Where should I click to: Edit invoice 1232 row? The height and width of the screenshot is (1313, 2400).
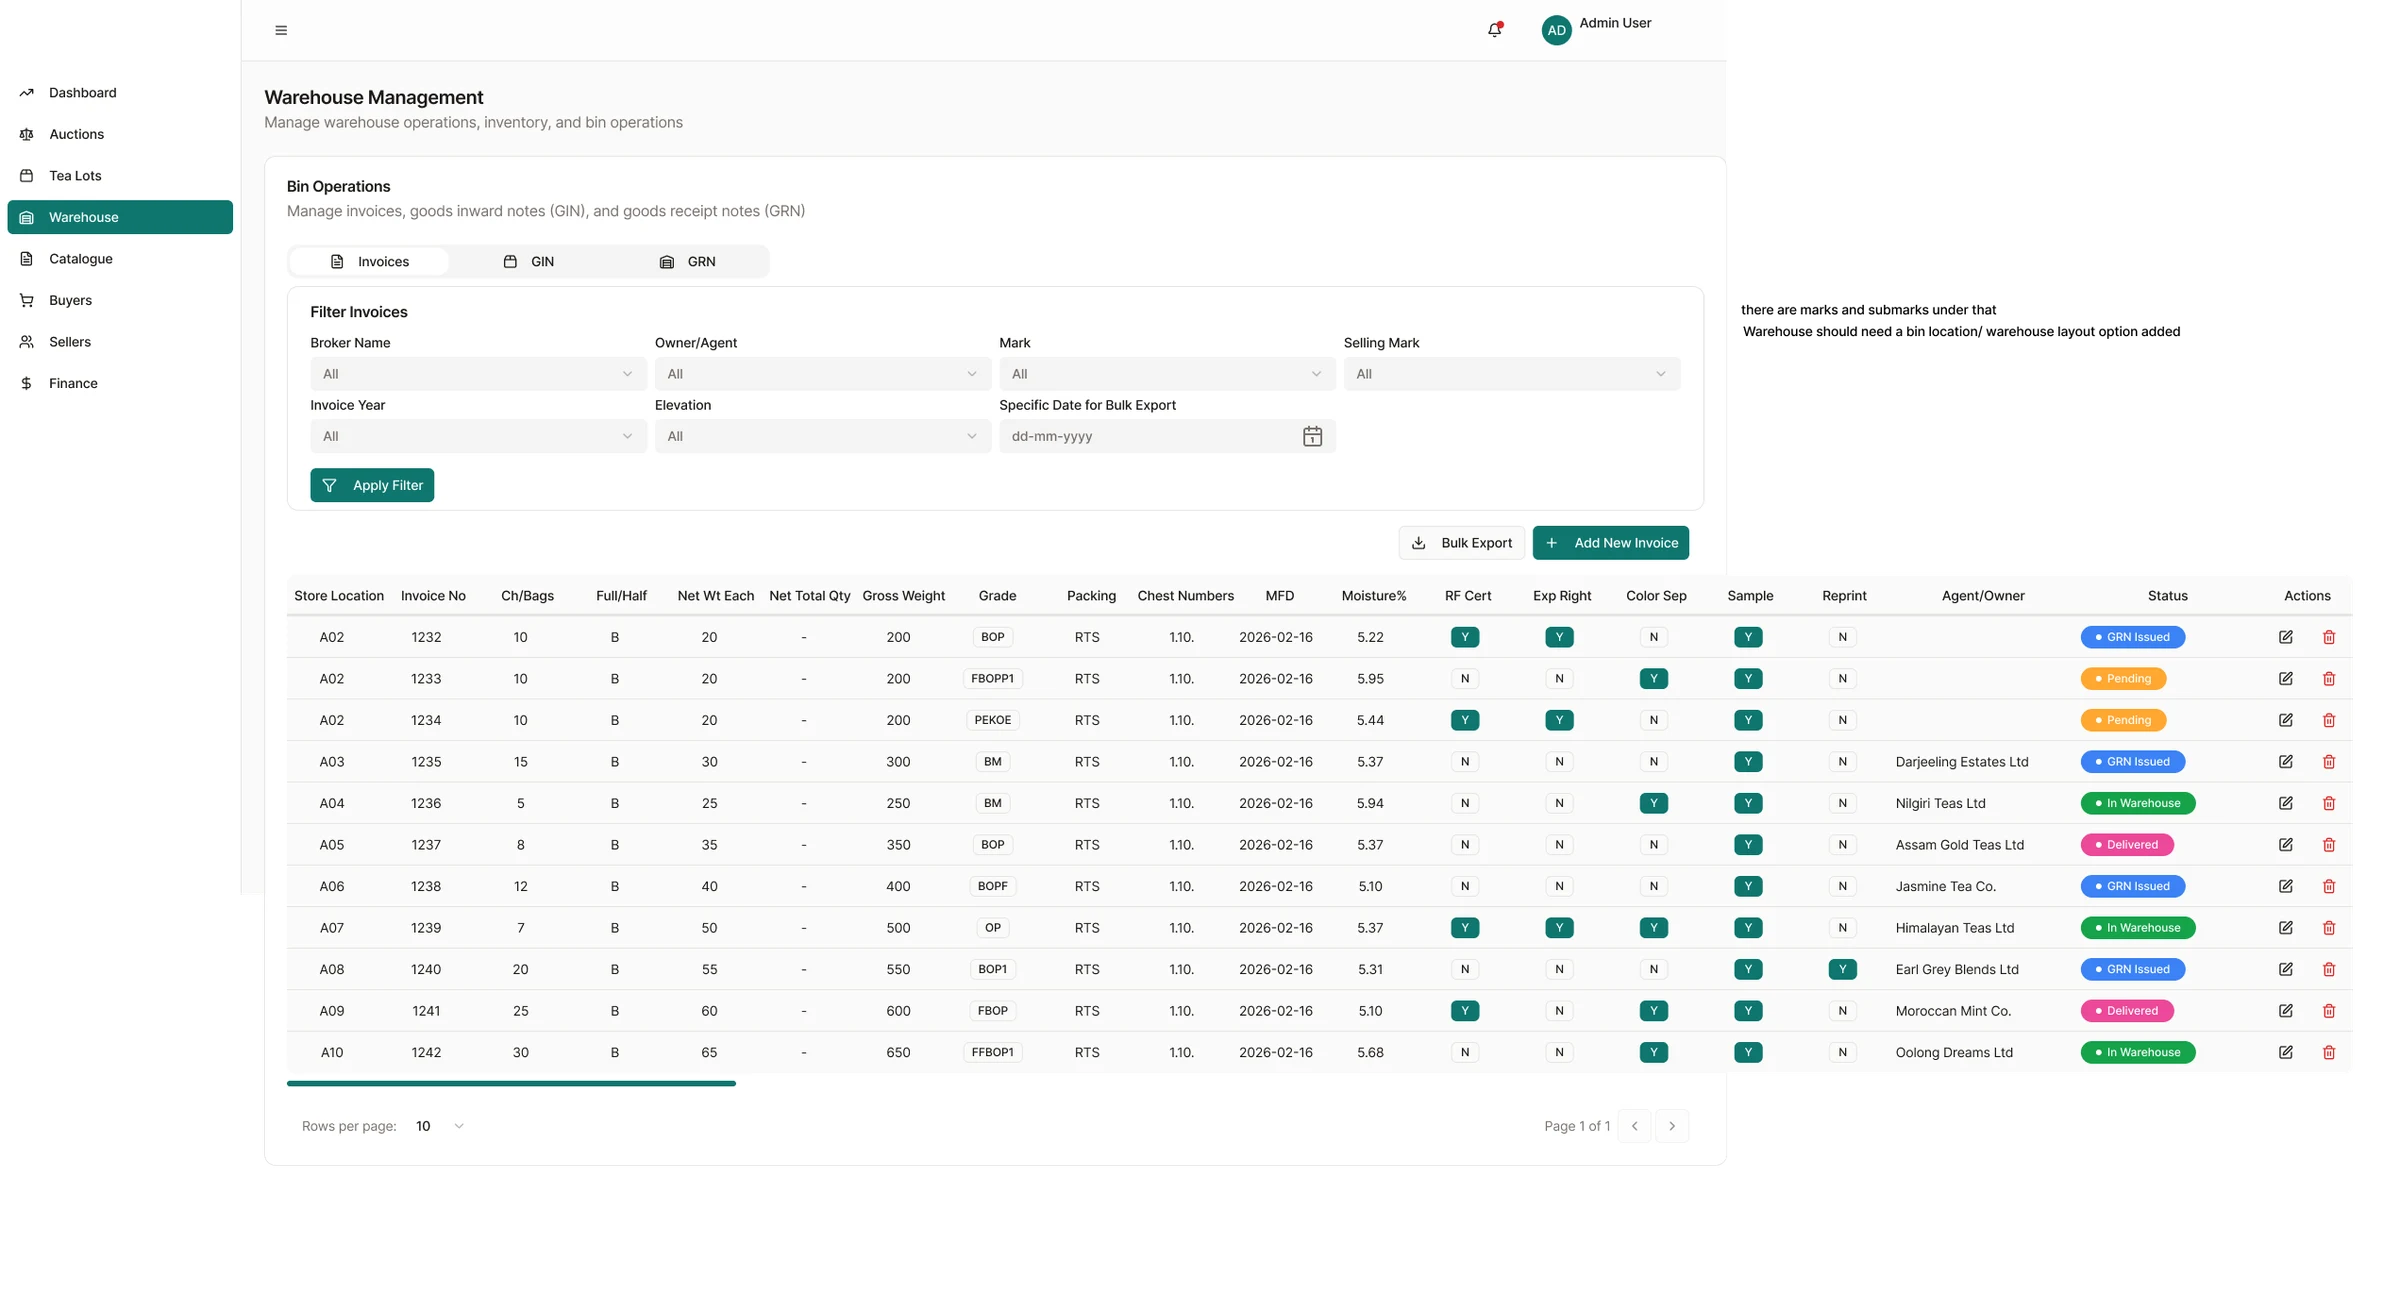click(2286, 637)
